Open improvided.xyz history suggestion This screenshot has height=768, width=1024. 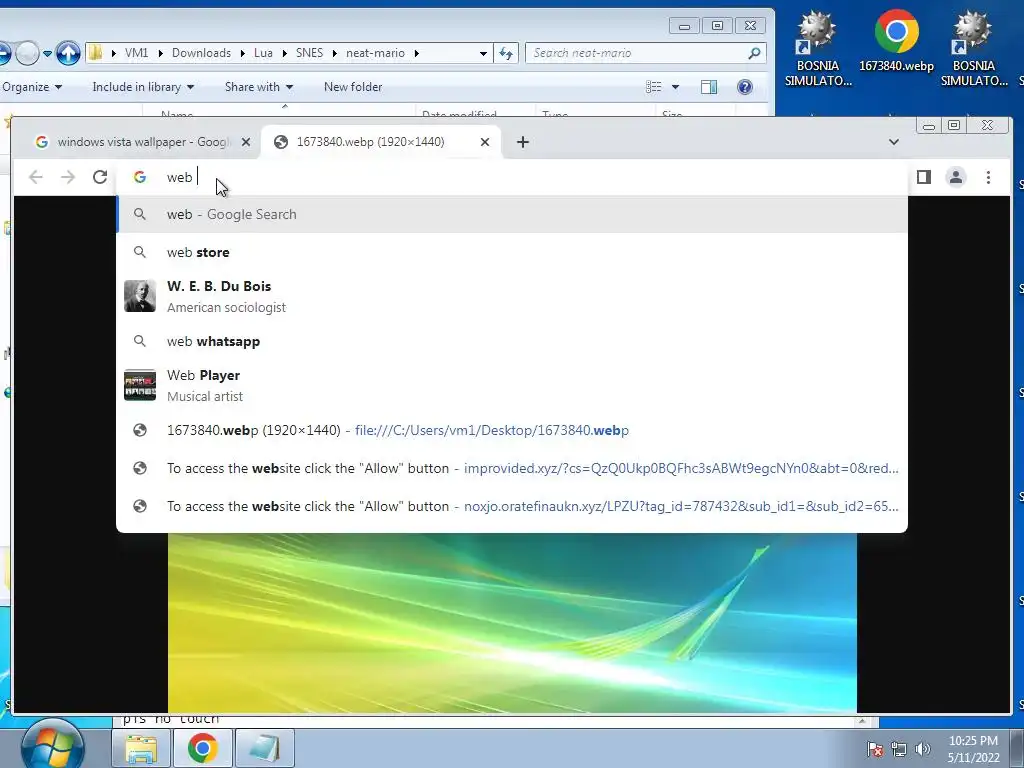click(512, 468)
